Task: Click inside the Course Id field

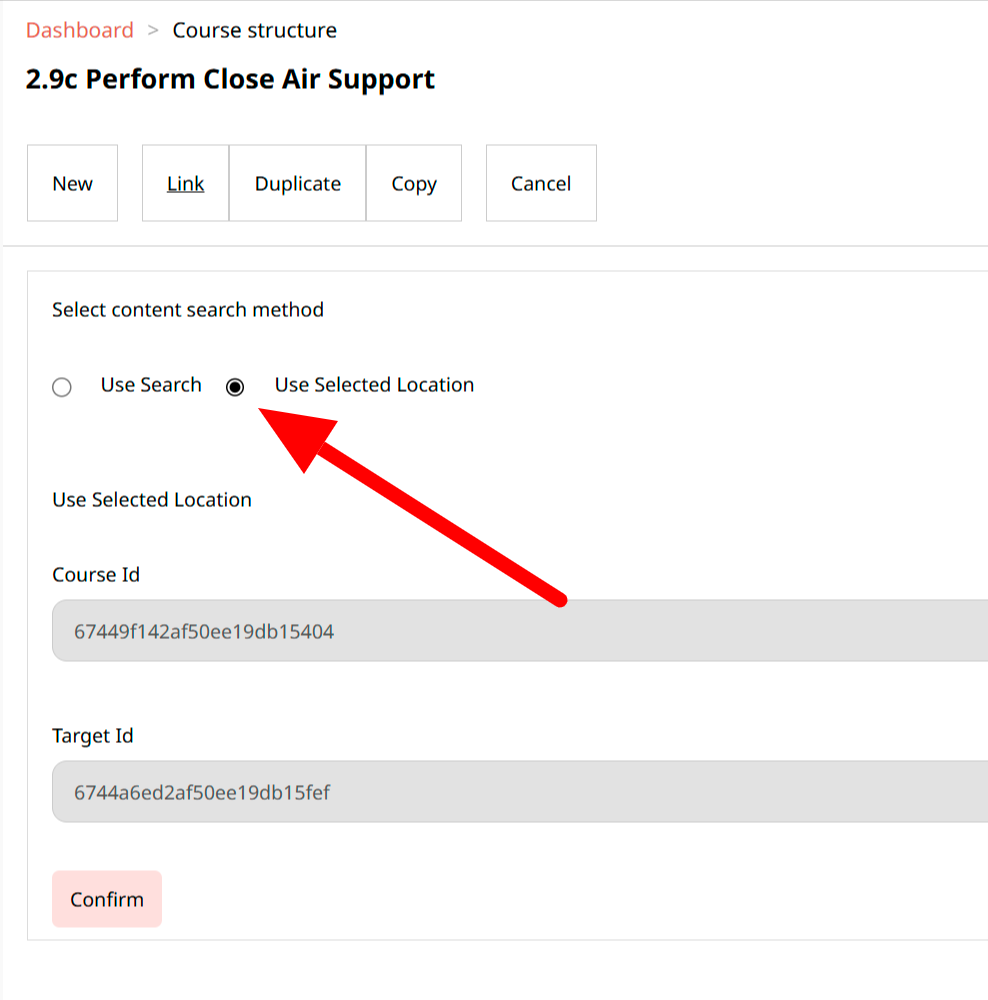Action: pyautogui.click(x=500, y=630)
